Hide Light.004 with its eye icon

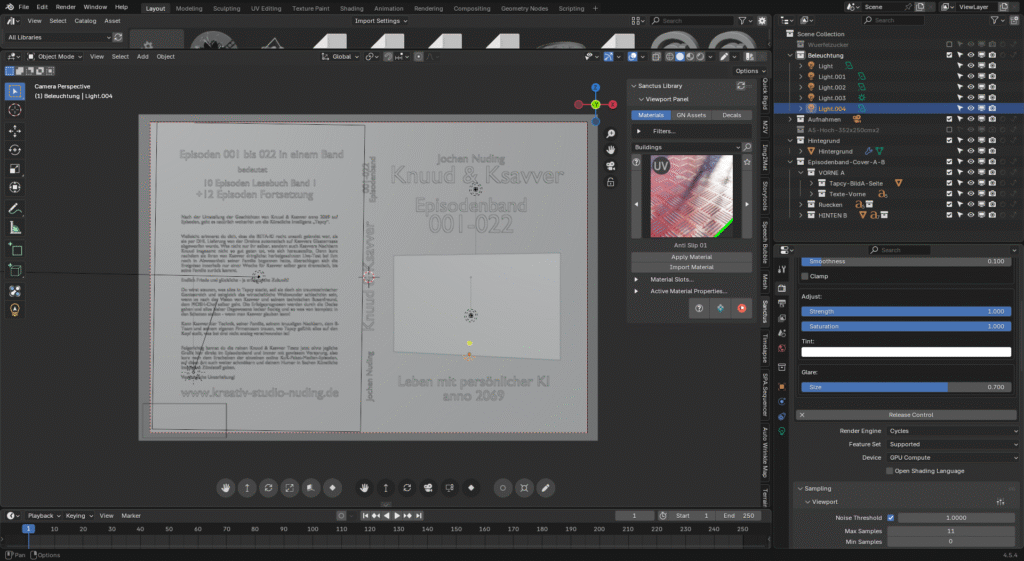pyautogui.click(x=970, y=108)
